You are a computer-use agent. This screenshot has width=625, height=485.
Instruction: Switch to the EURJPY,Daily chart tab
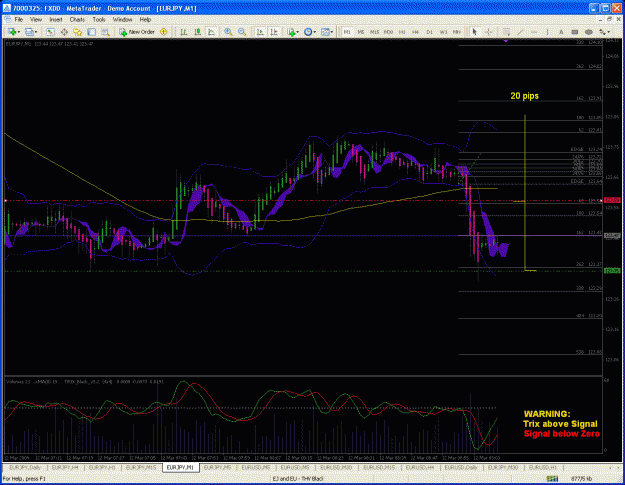pyautogui.click(x=25, y=467)
